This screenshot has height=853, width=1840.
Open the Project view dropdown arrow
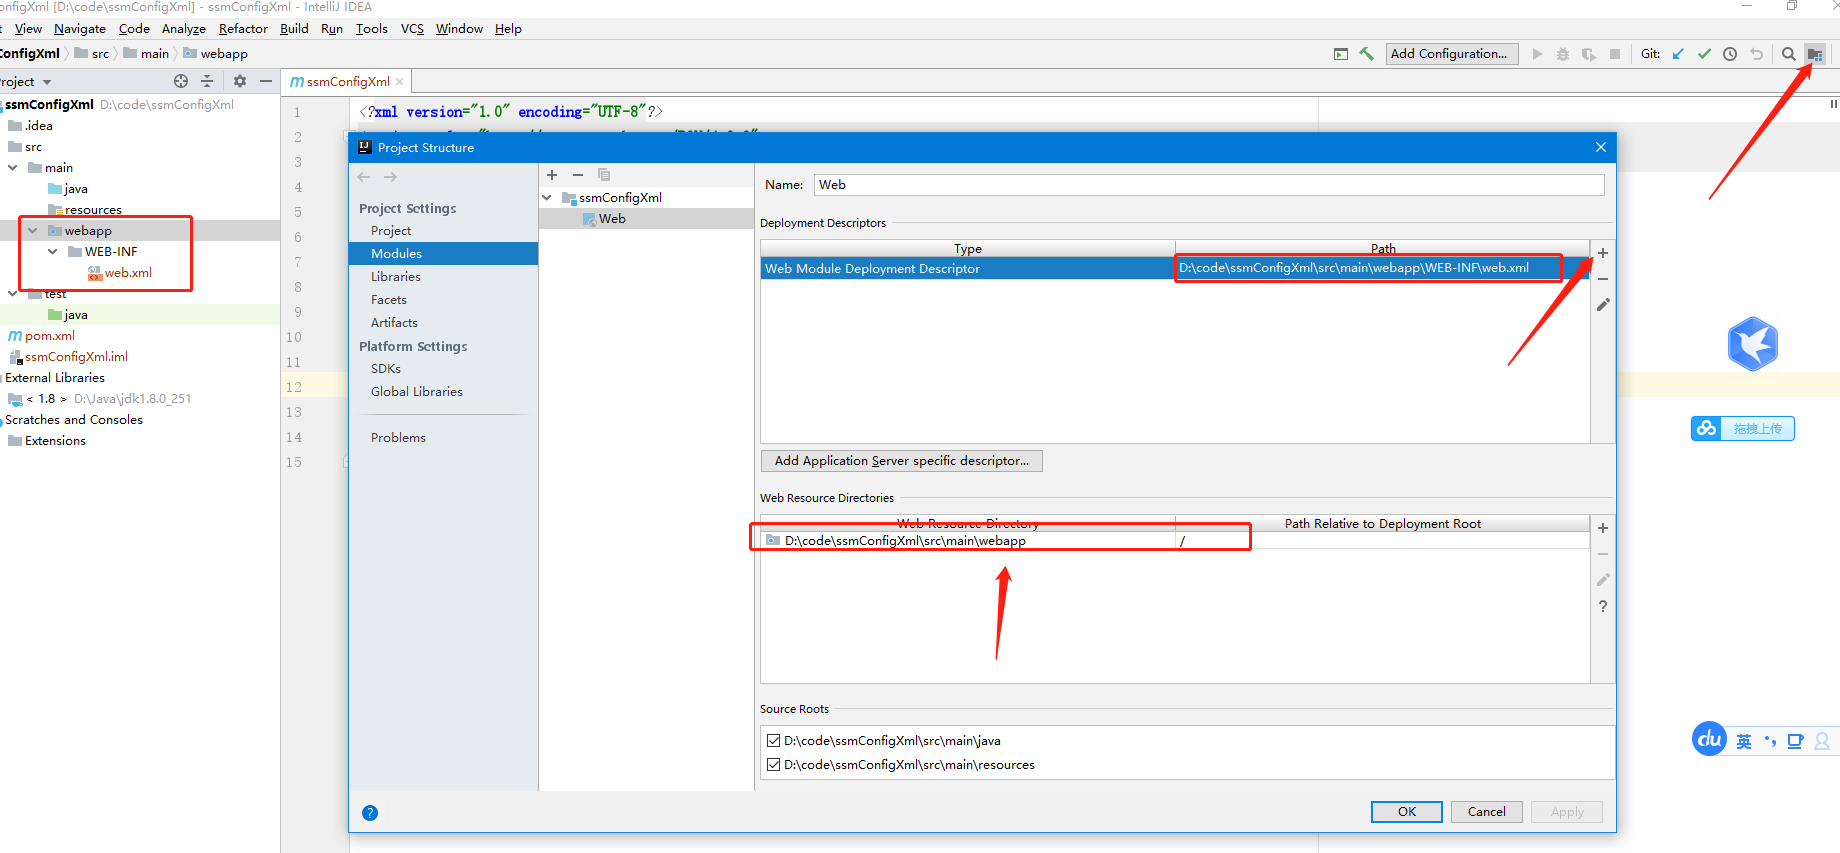(47, 82)
